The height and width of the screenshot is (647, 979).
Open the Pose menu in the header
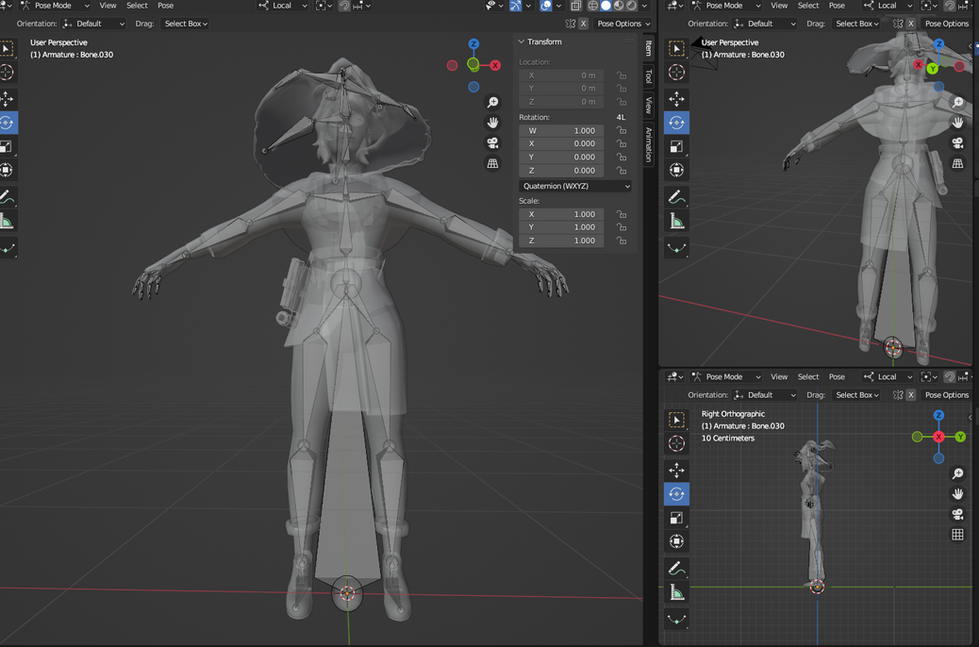click(165, 5)
